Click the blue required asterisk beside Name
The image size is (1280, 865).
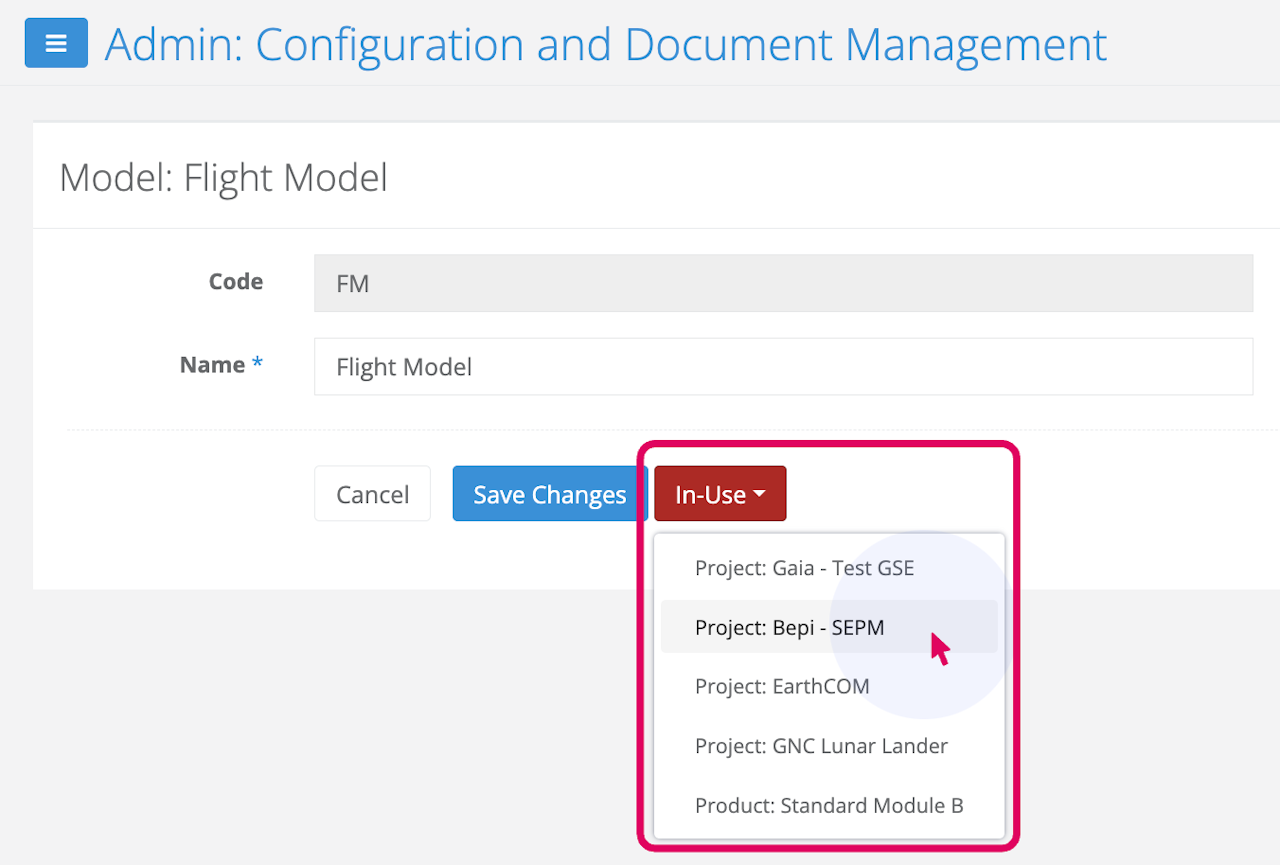(257, 365)
